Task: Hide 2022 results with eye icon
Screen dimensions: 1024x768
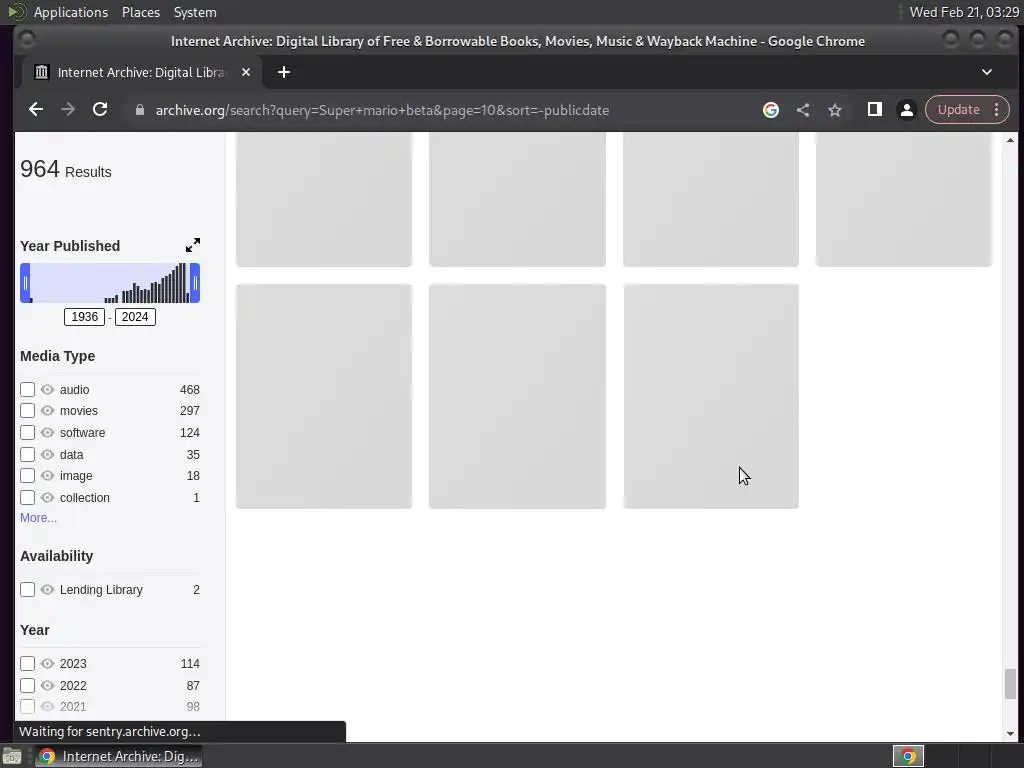Action: click(47, 686)
